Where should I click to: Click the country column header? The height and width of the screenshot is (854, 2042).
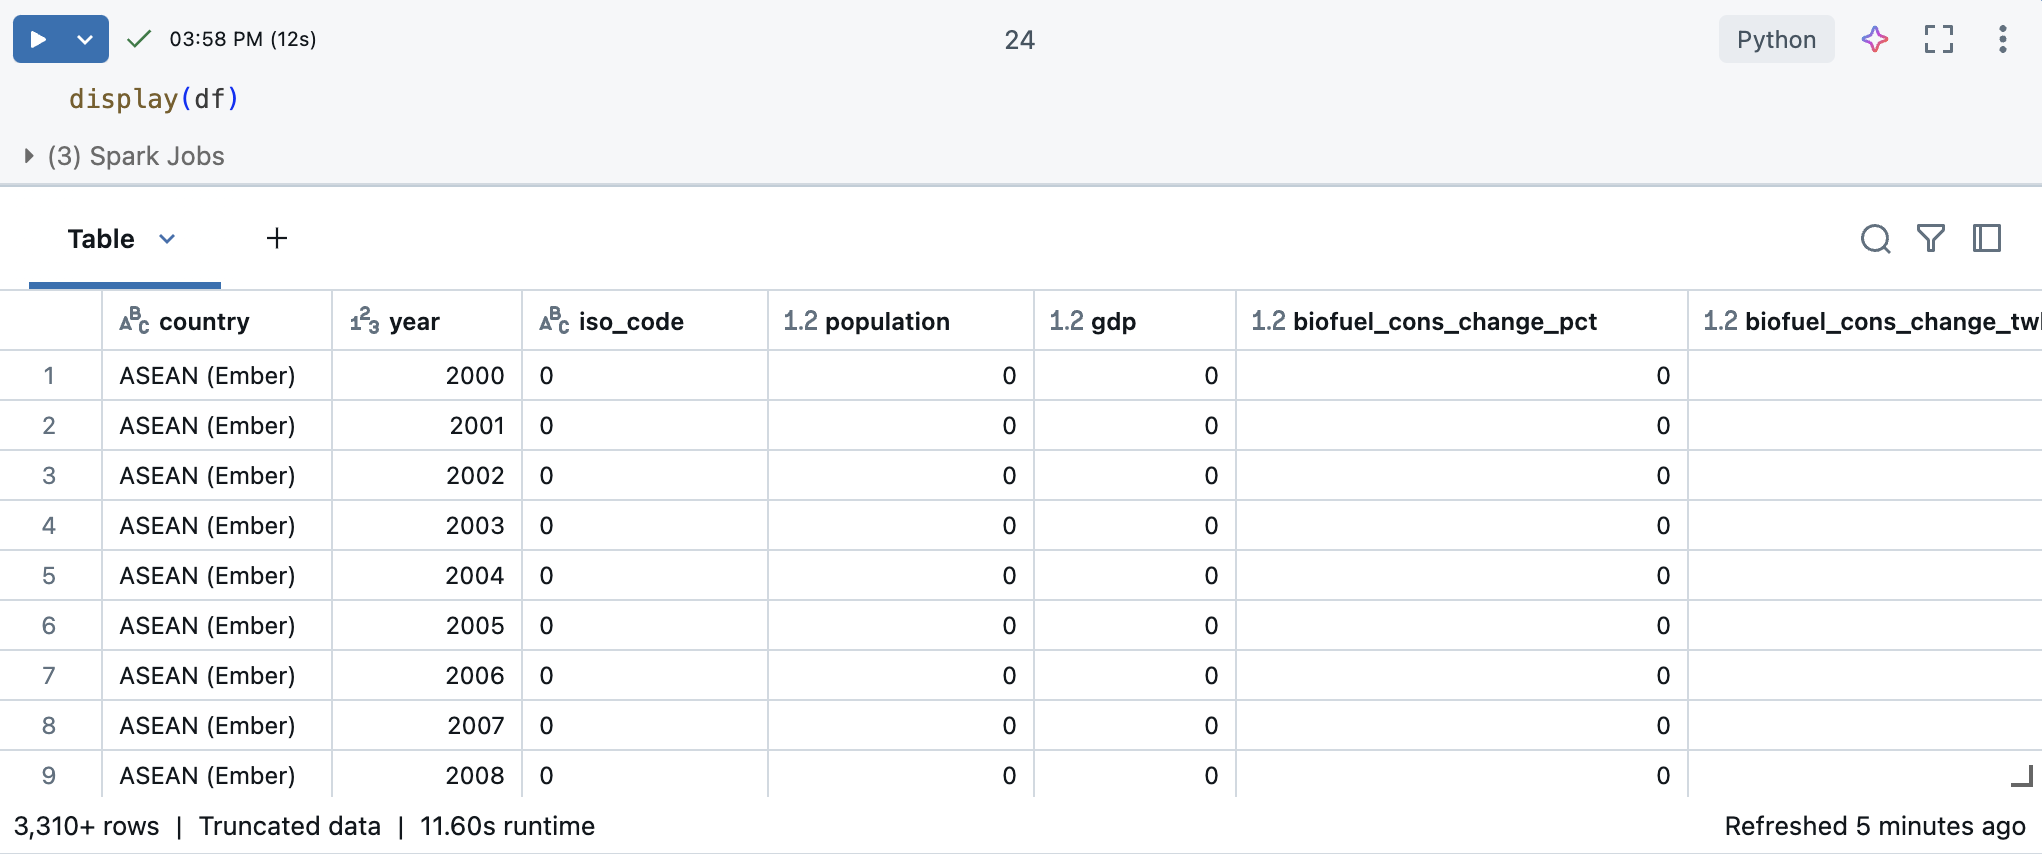[204, 322]
